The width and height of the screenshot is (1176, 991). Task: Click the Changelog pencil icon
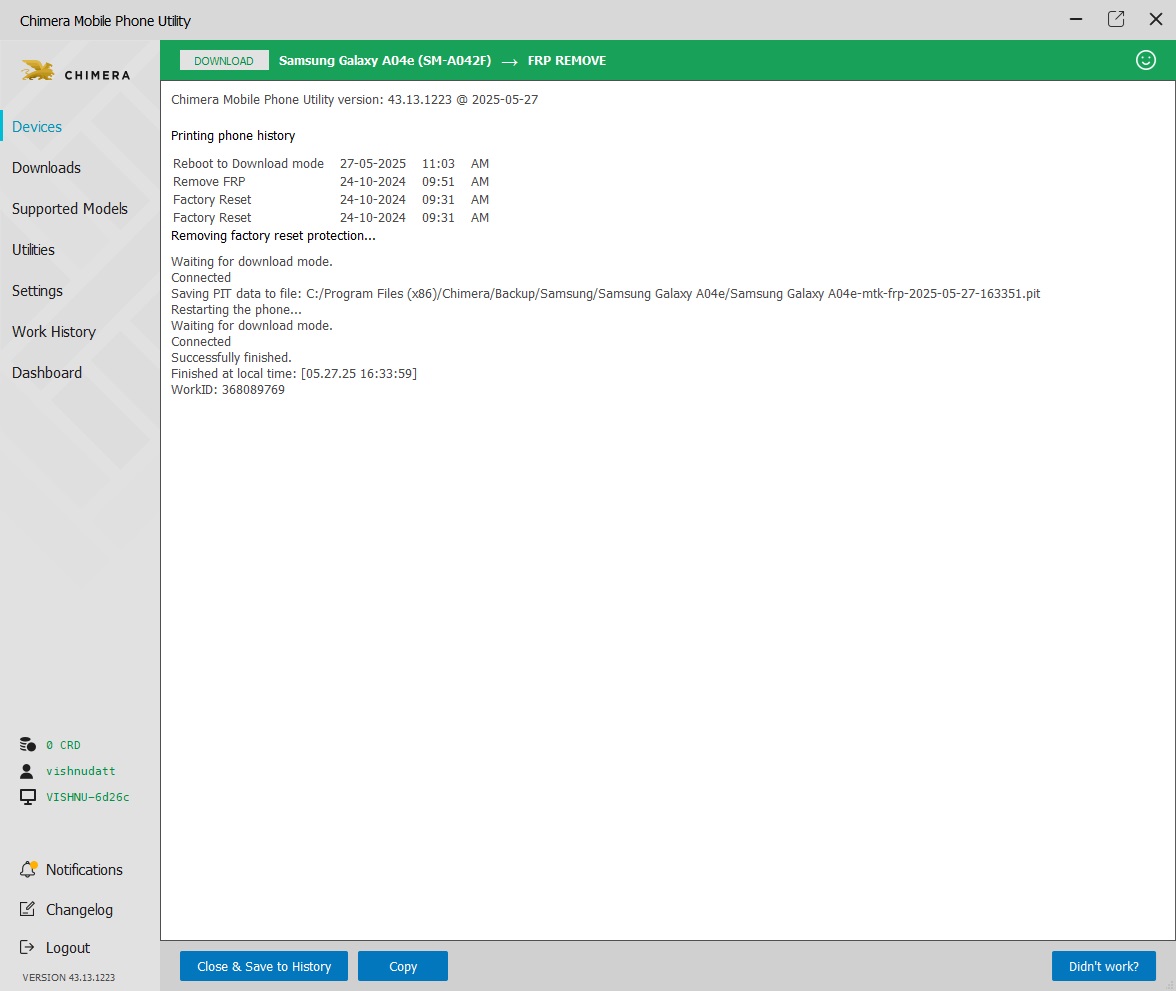(27, 908)
